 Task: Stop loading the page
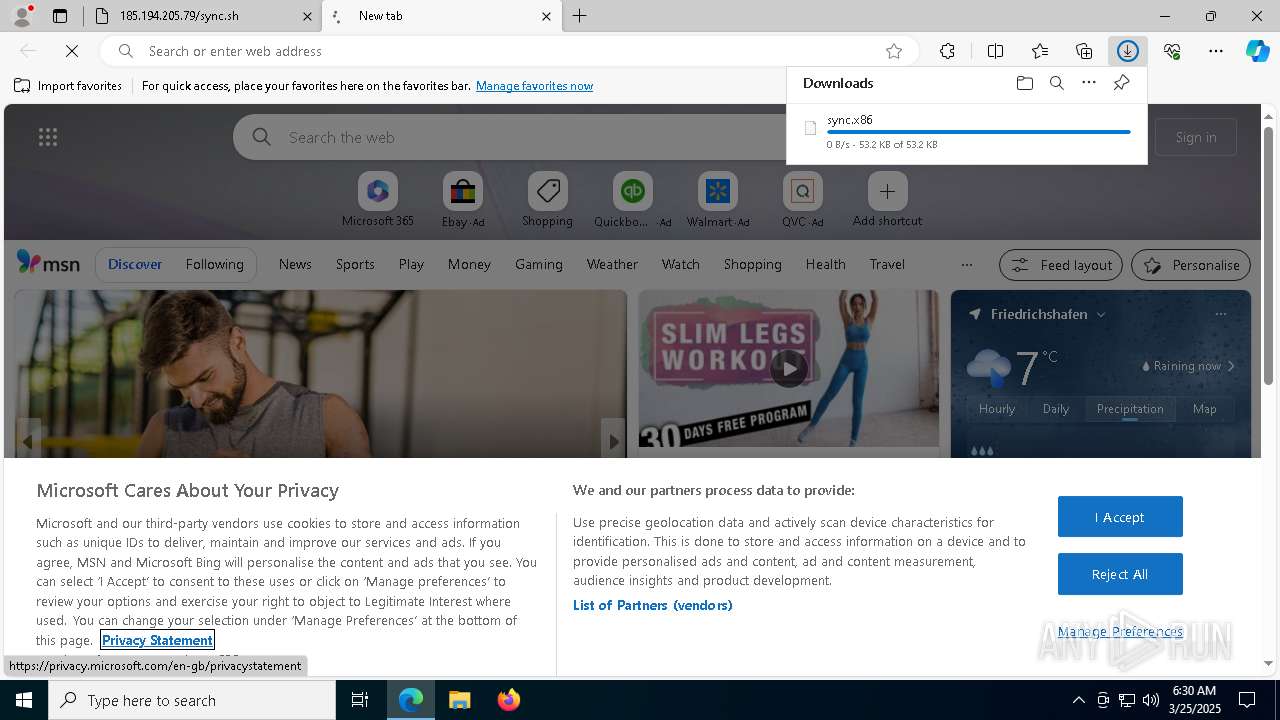point(72,51)
